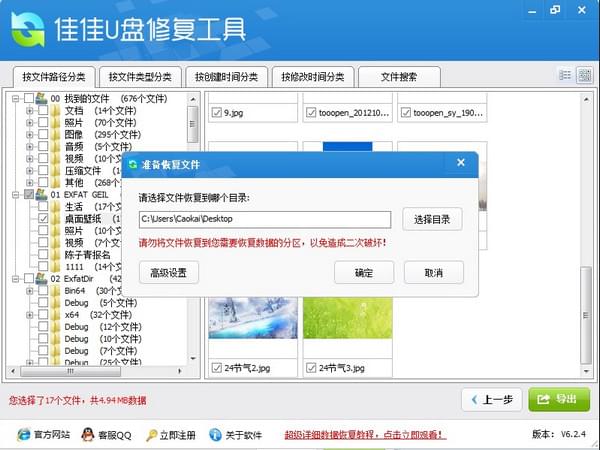
Task: Toggle the 桌面壁纸 folder checkbox
Action: (x=42, y=218)
